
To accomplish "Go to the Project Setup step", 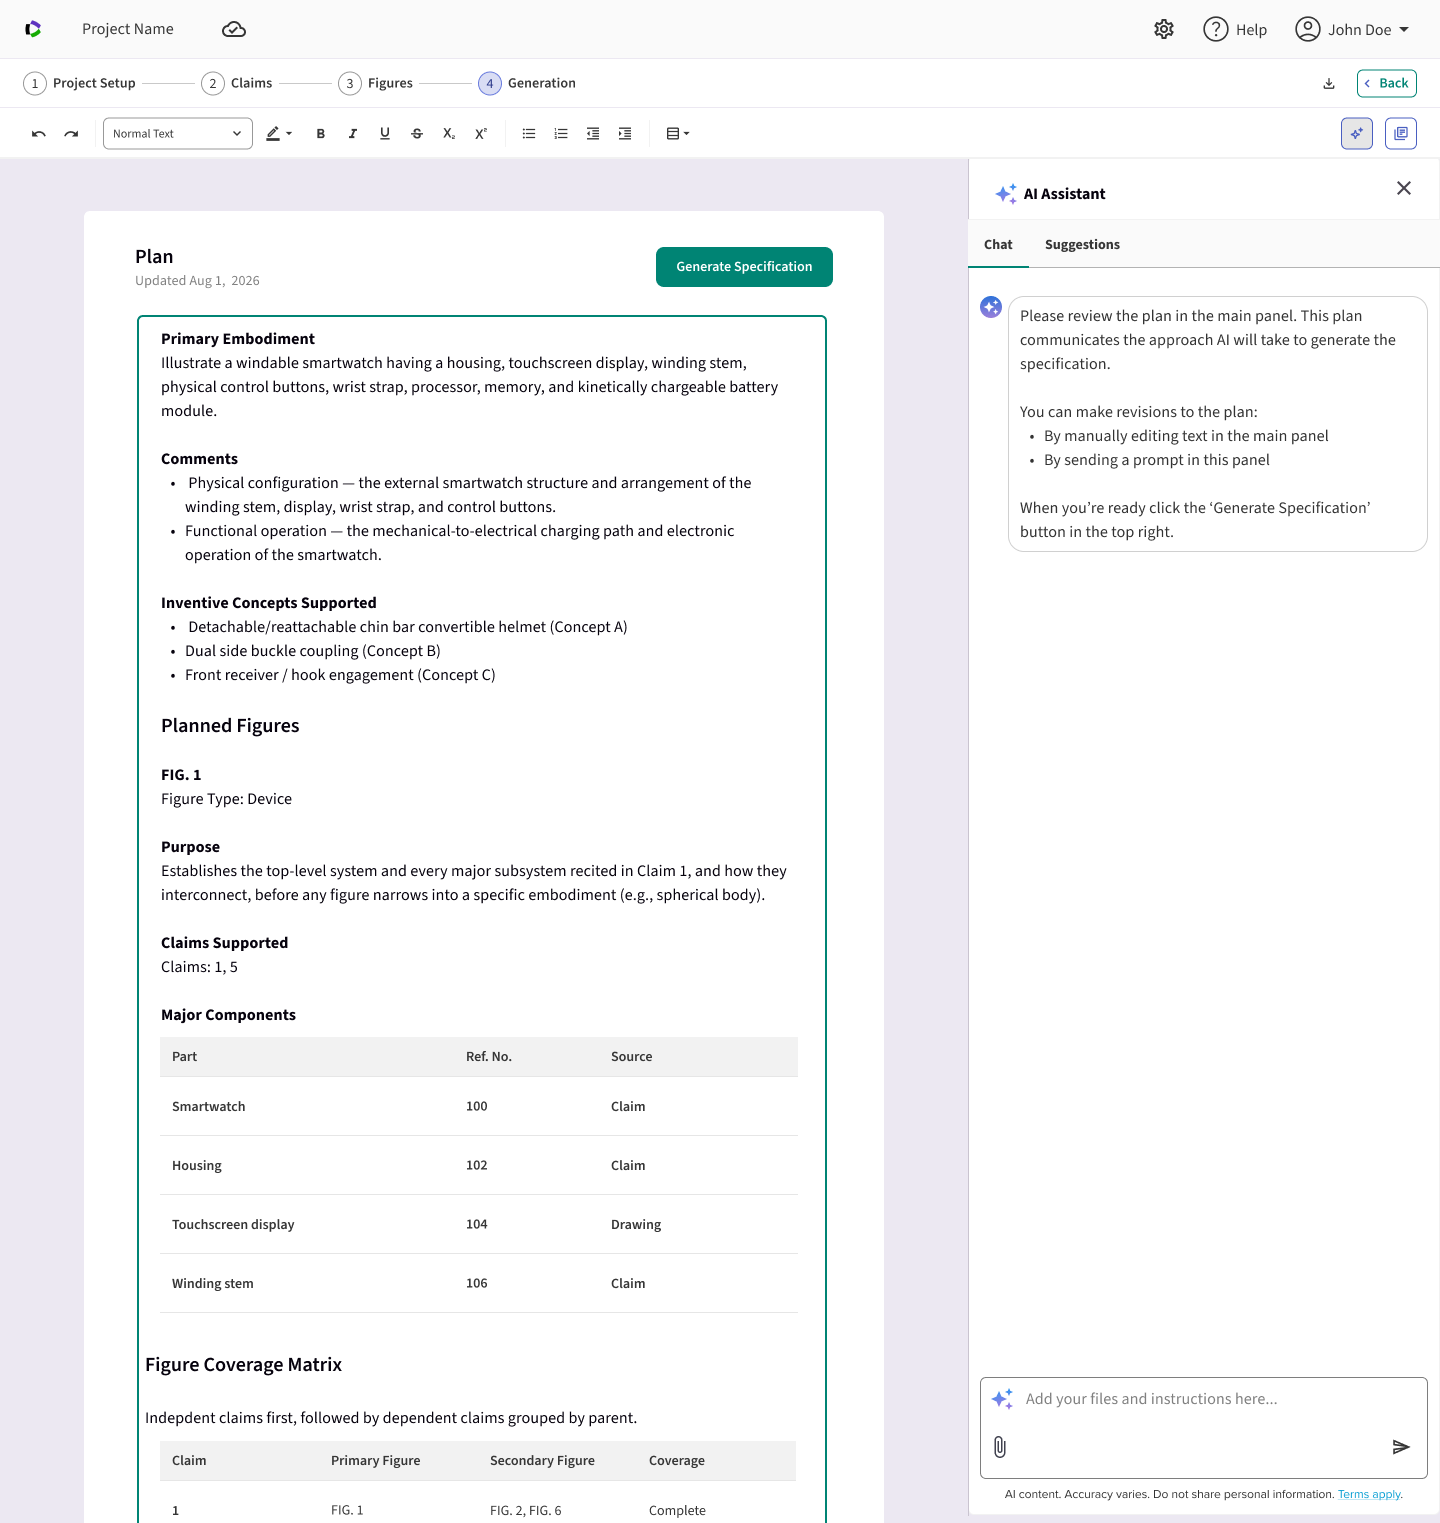I will 80,83.
